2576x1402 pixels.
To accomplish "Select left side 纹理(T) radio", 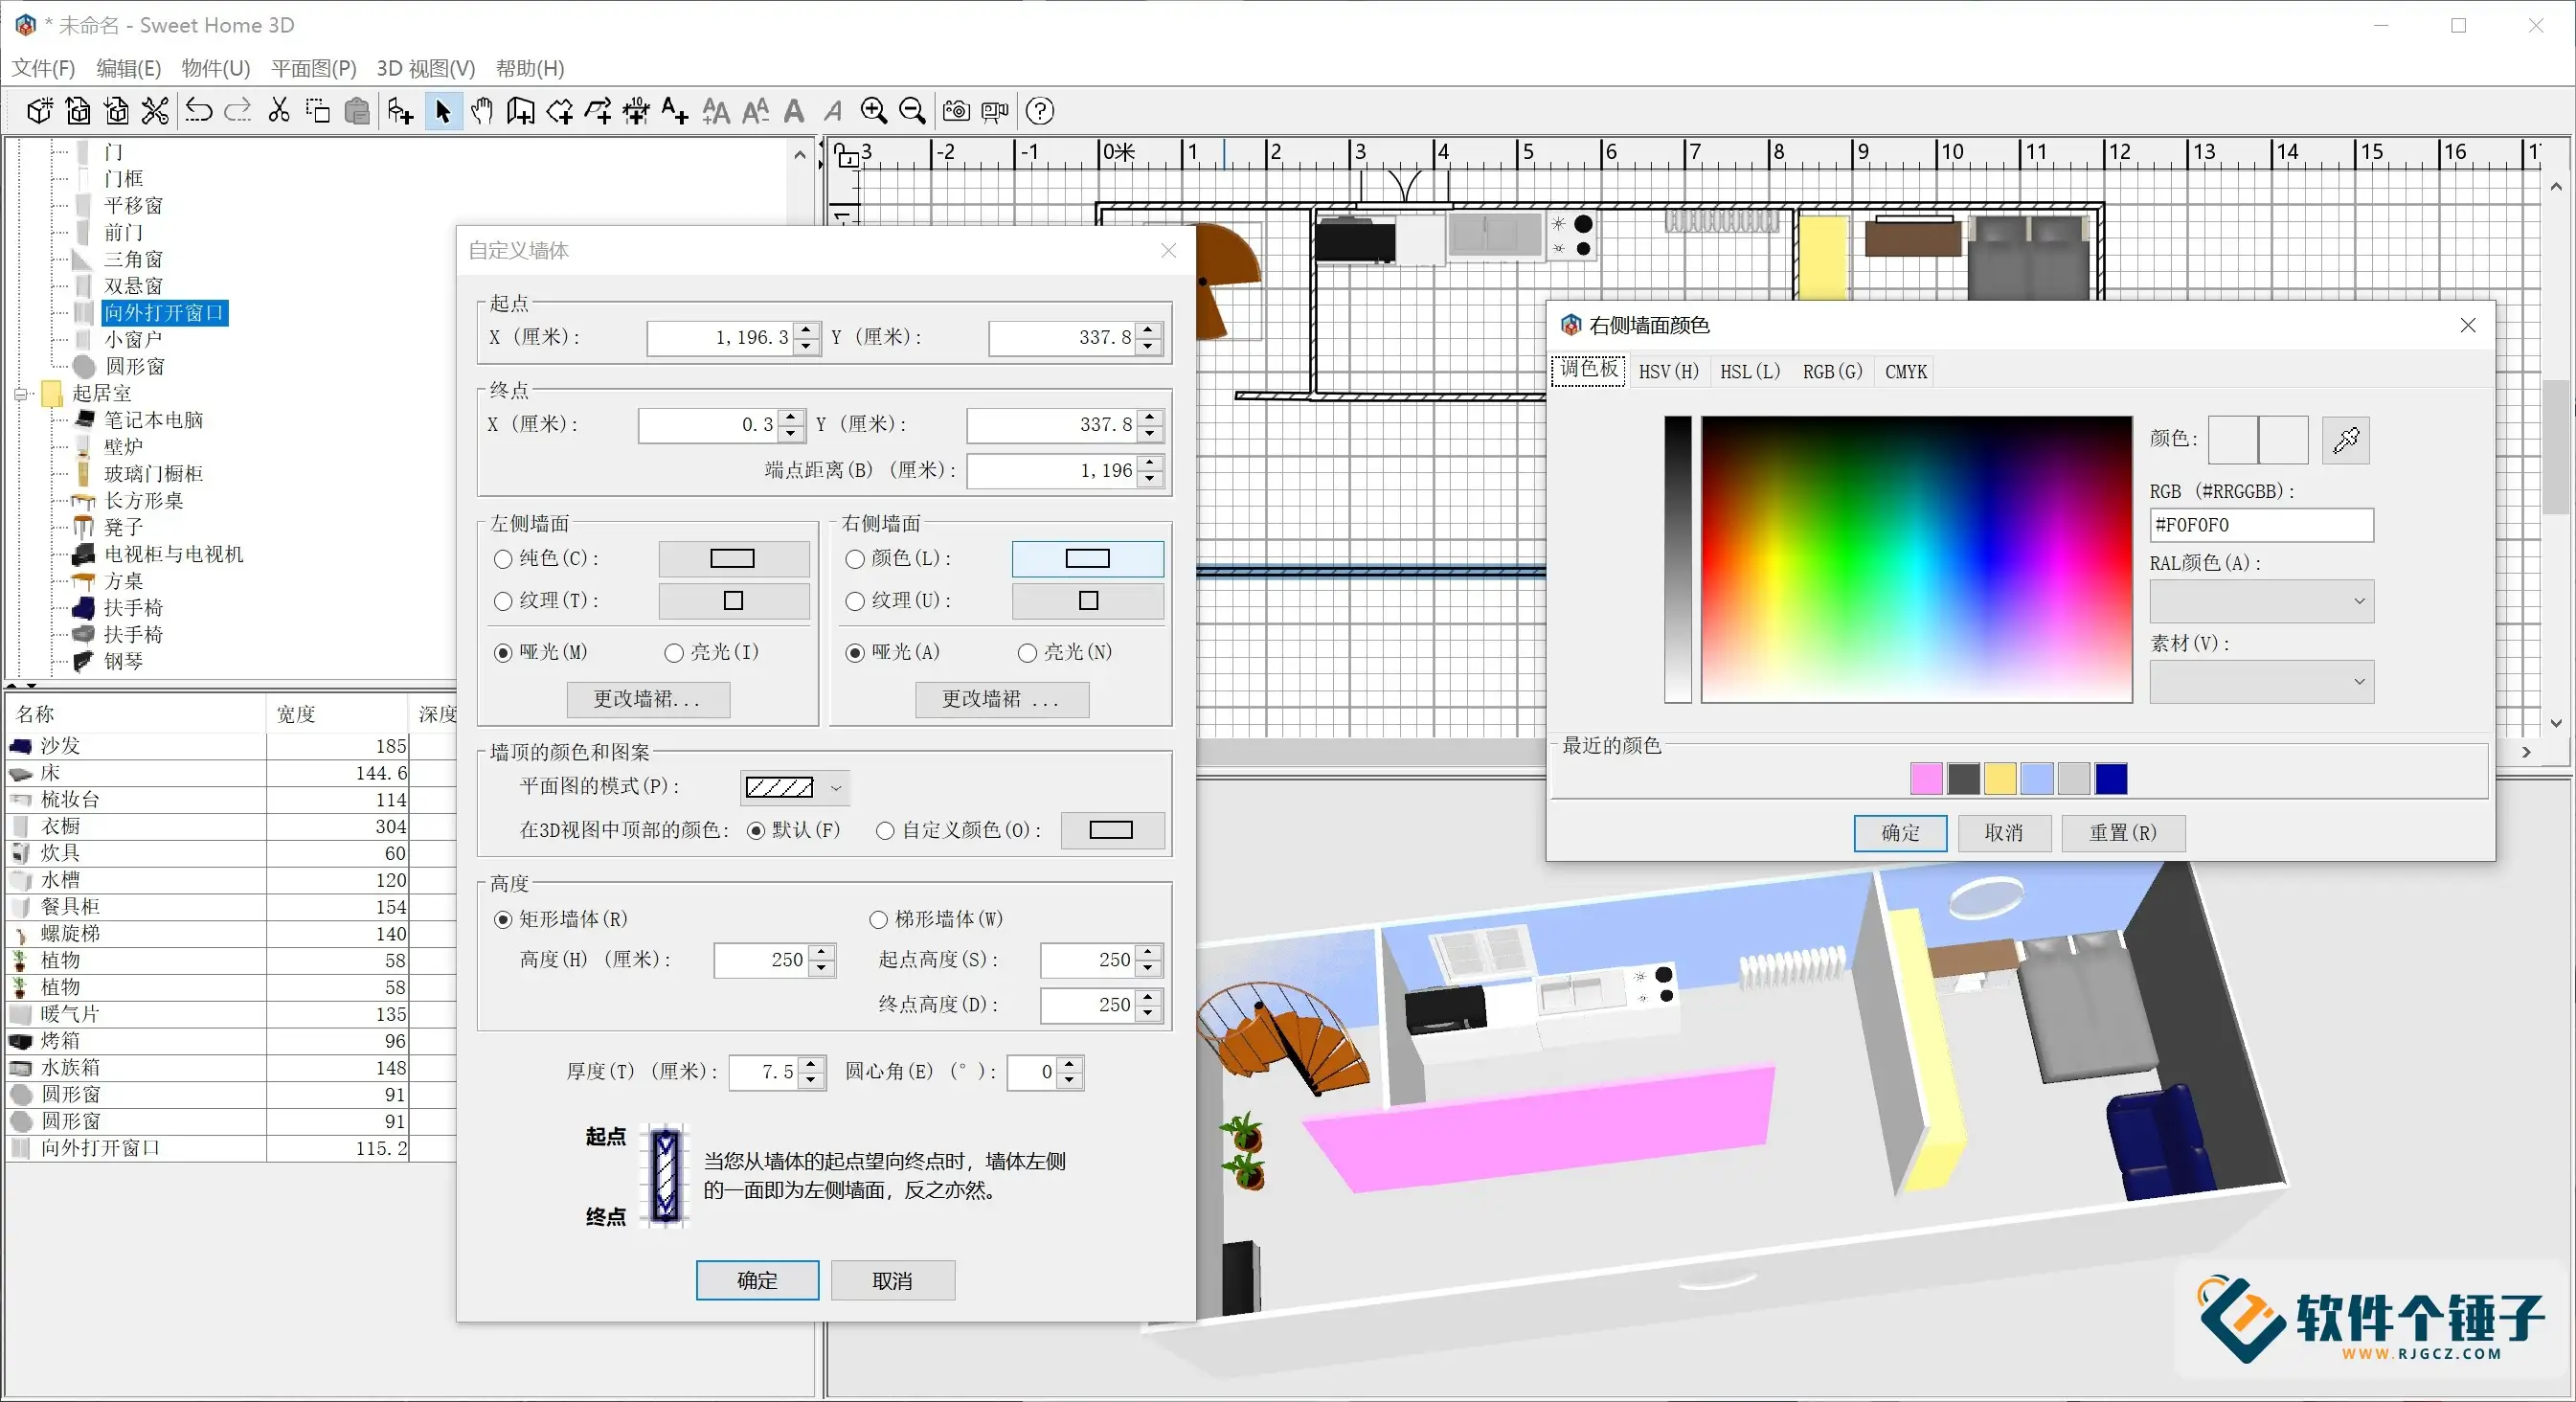I will [503, 601].
